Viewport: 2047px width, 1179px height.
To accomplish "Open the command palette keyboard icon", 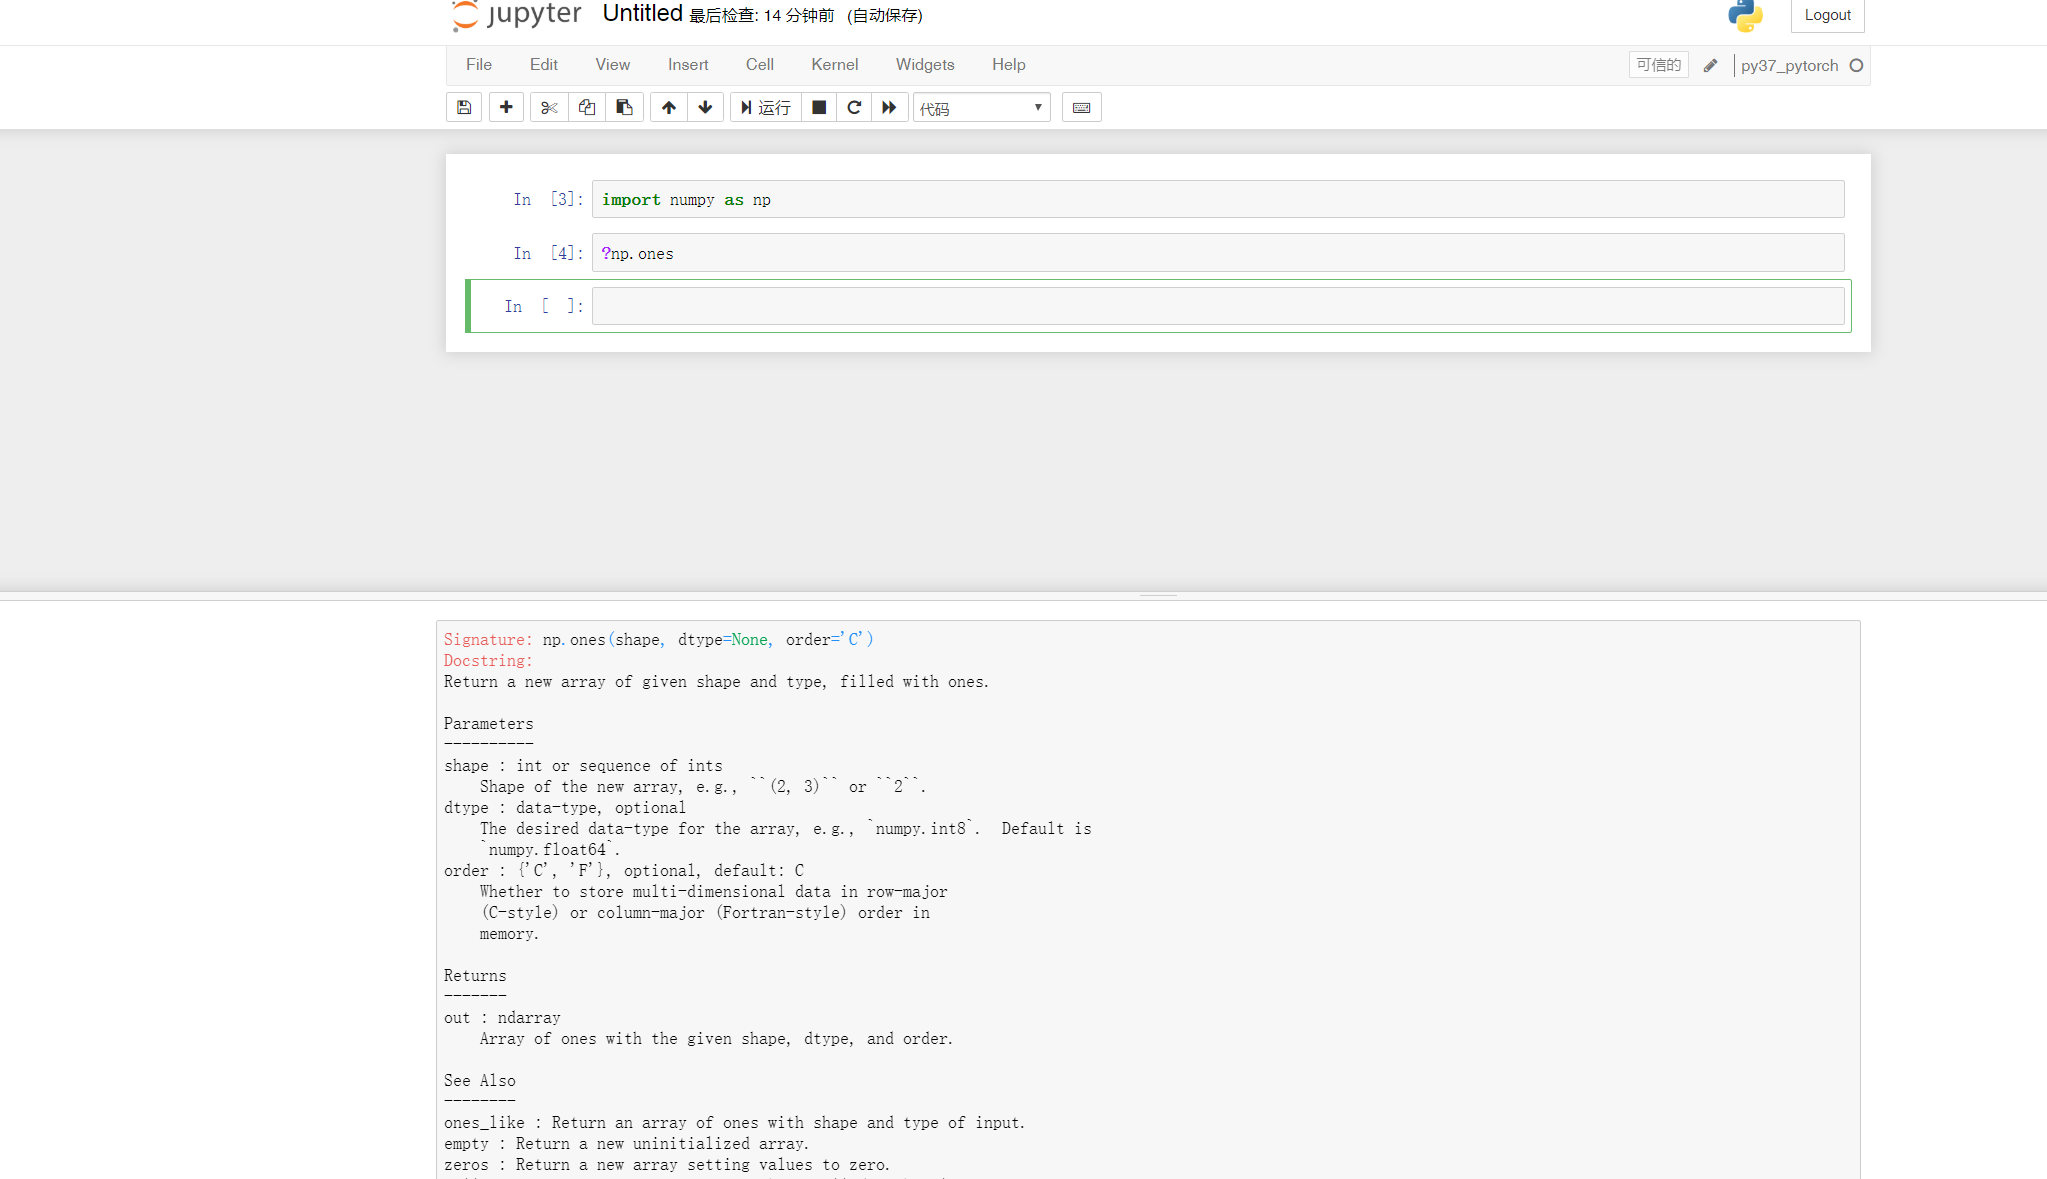I will tap(1081, 107).
